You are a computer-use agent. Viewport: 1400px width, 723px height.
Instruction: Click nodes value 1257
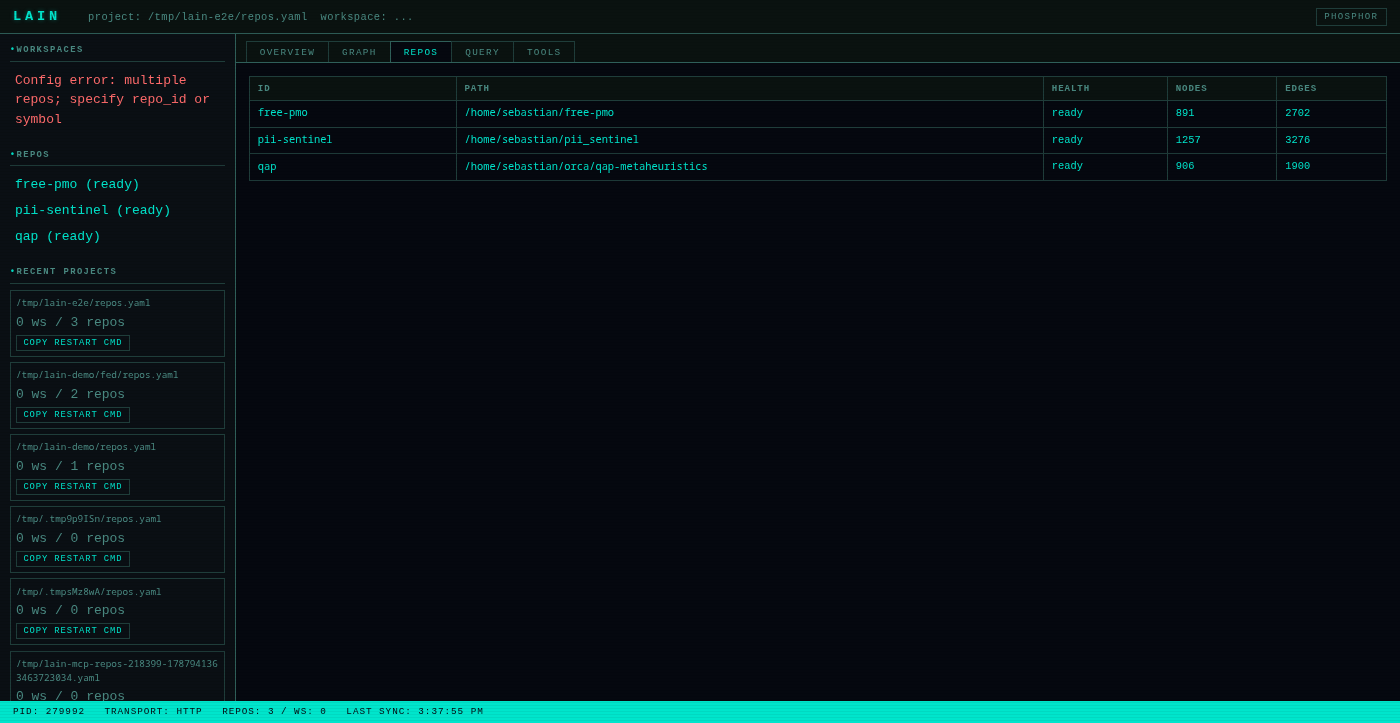pos(1188,140)
